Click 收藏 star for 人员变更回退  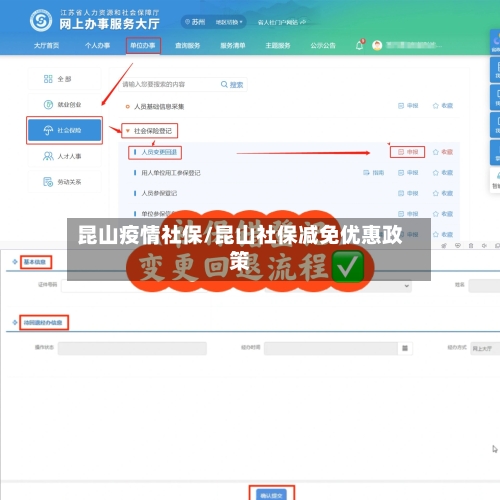pyautogui.click(x=443, y=152)
